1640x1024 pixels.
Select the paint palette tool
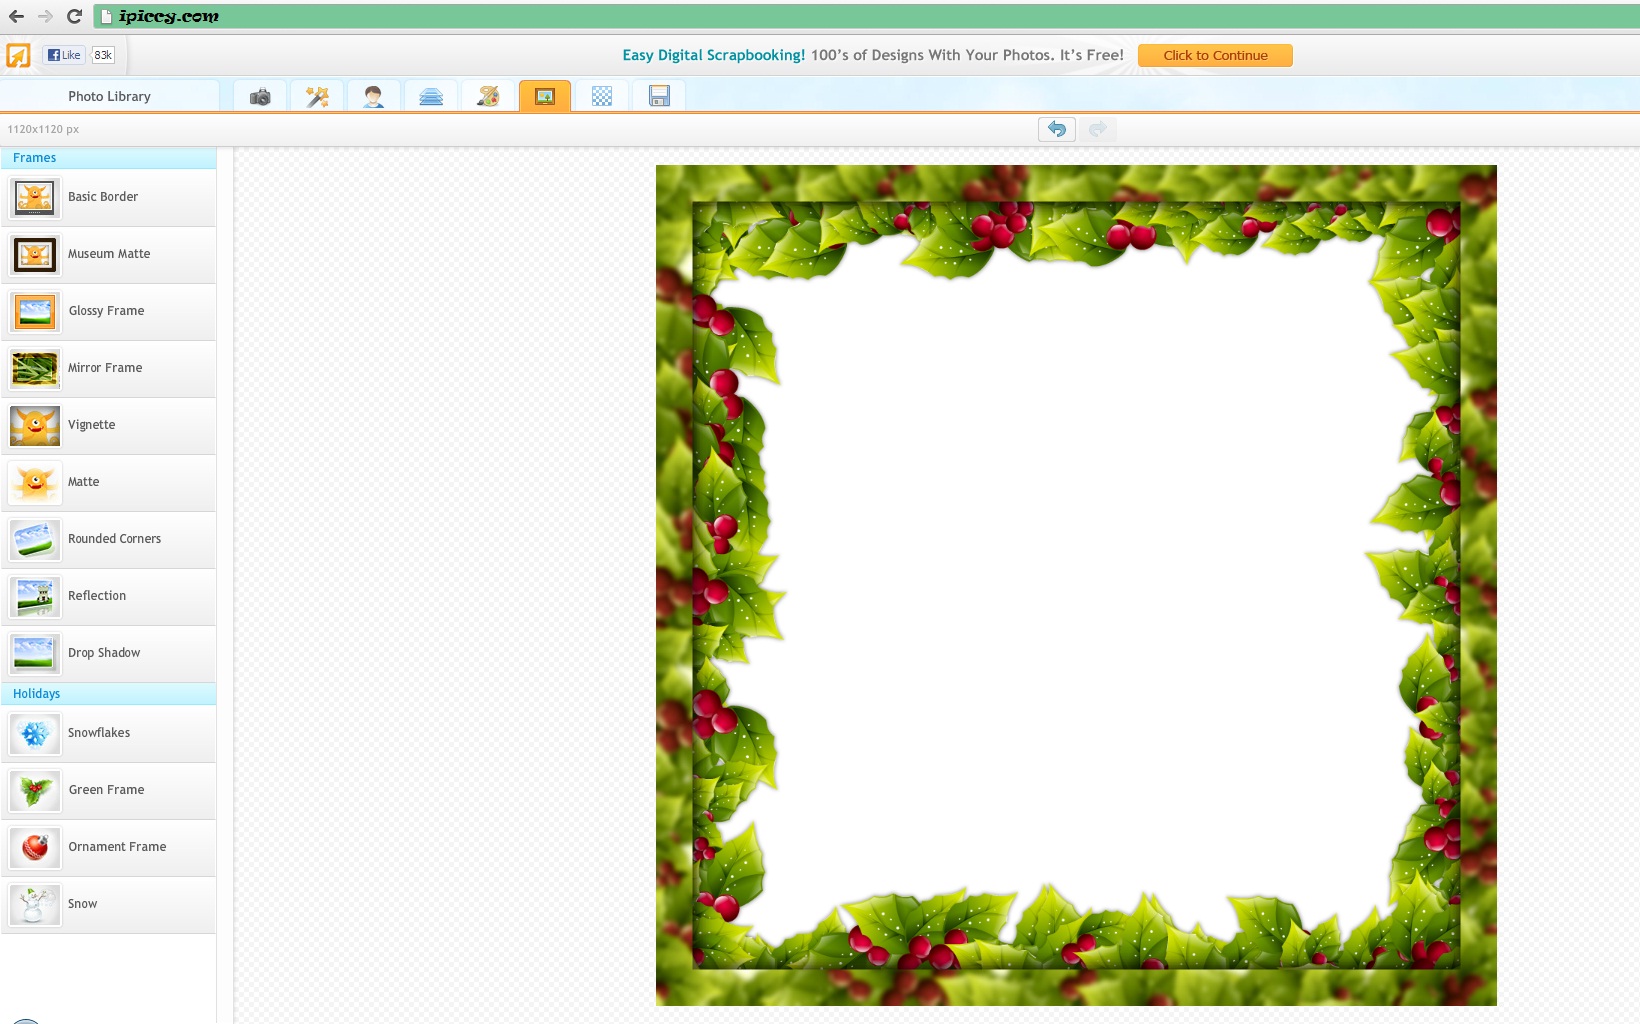coord(488,97)
